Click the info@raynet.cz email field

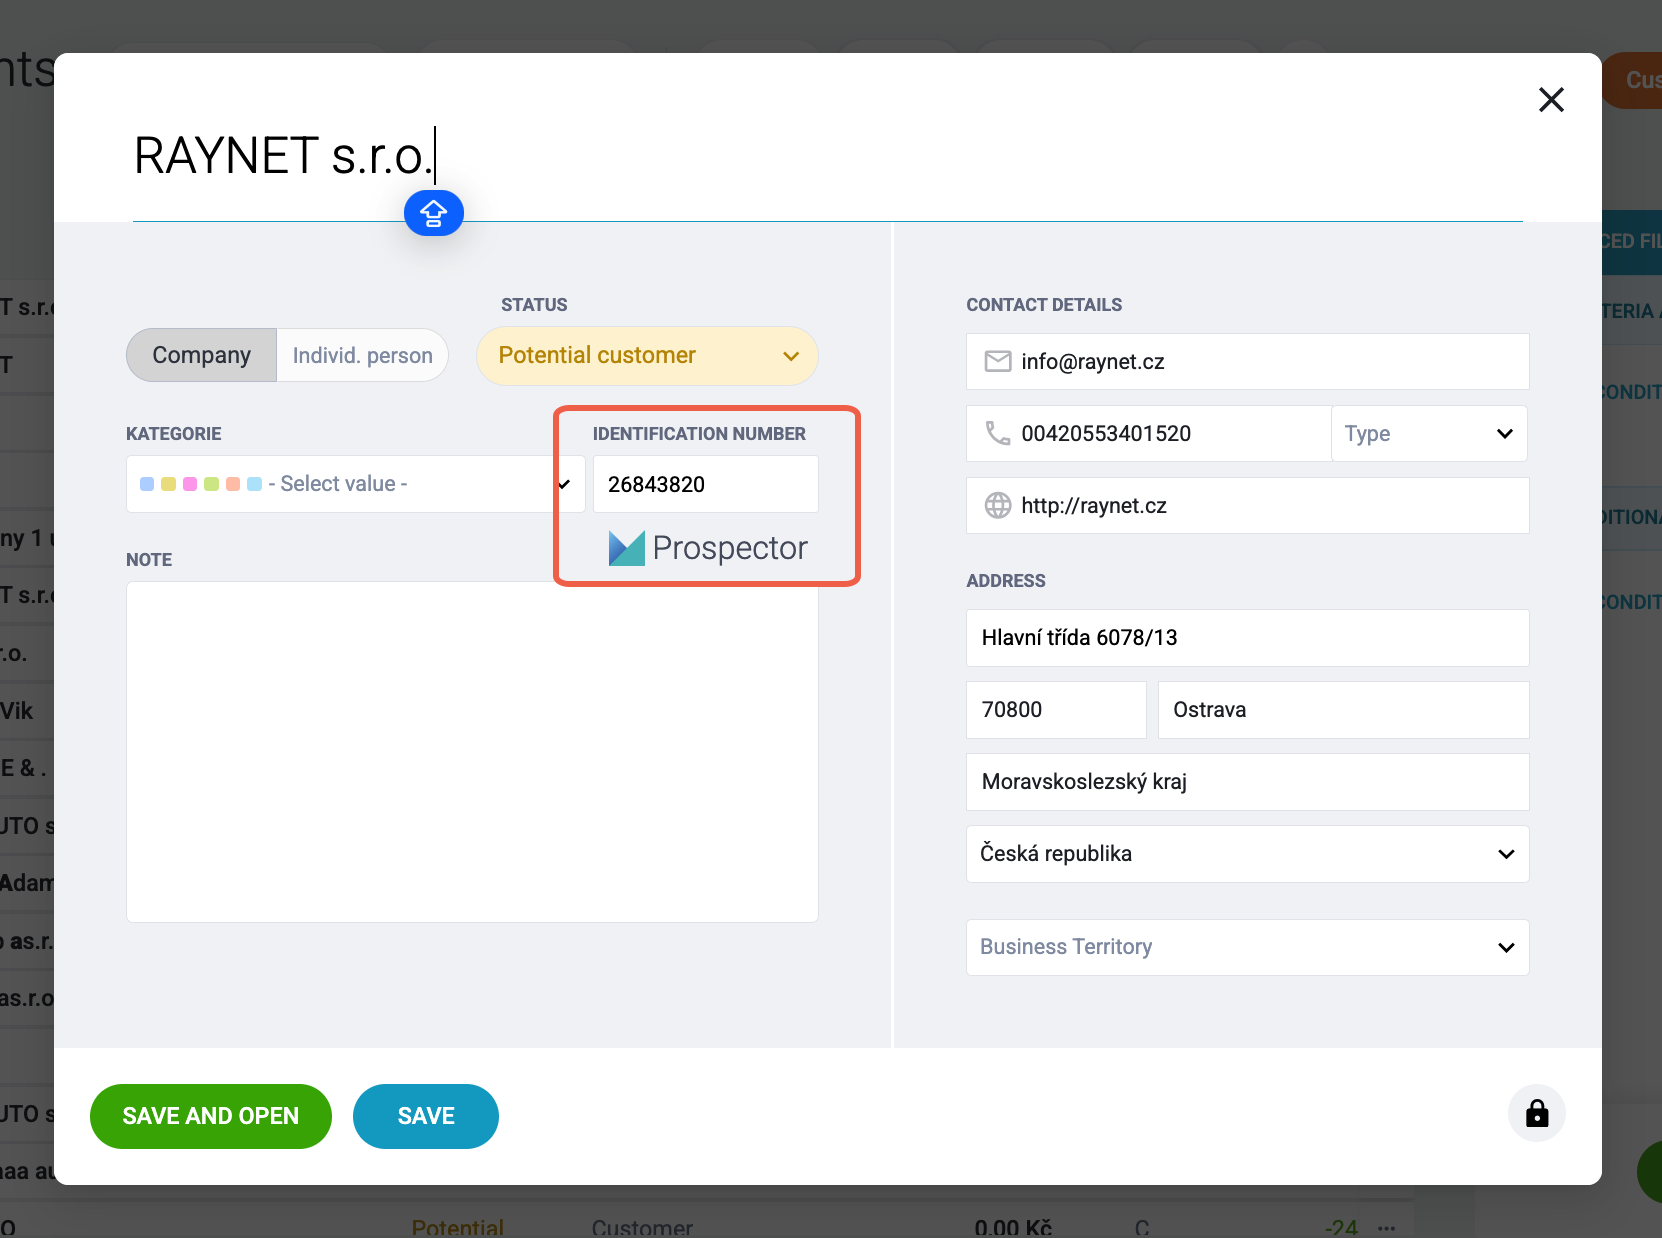(1247, 361)
